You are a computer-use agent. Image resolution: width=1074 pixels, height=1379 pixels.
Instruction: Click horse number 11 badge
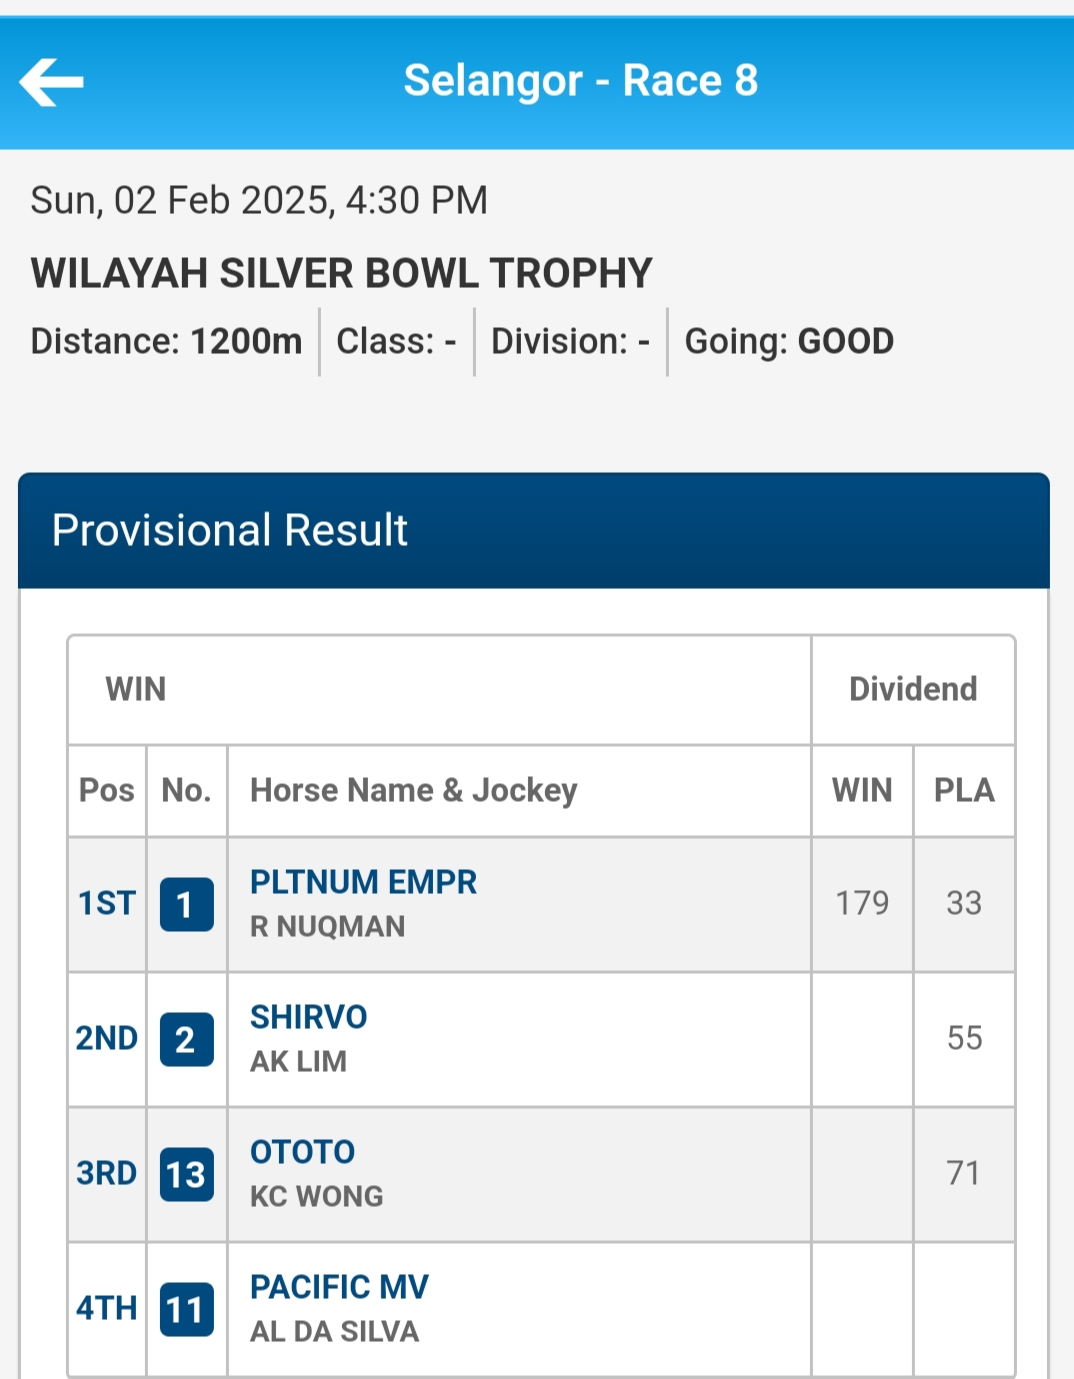186,1309
